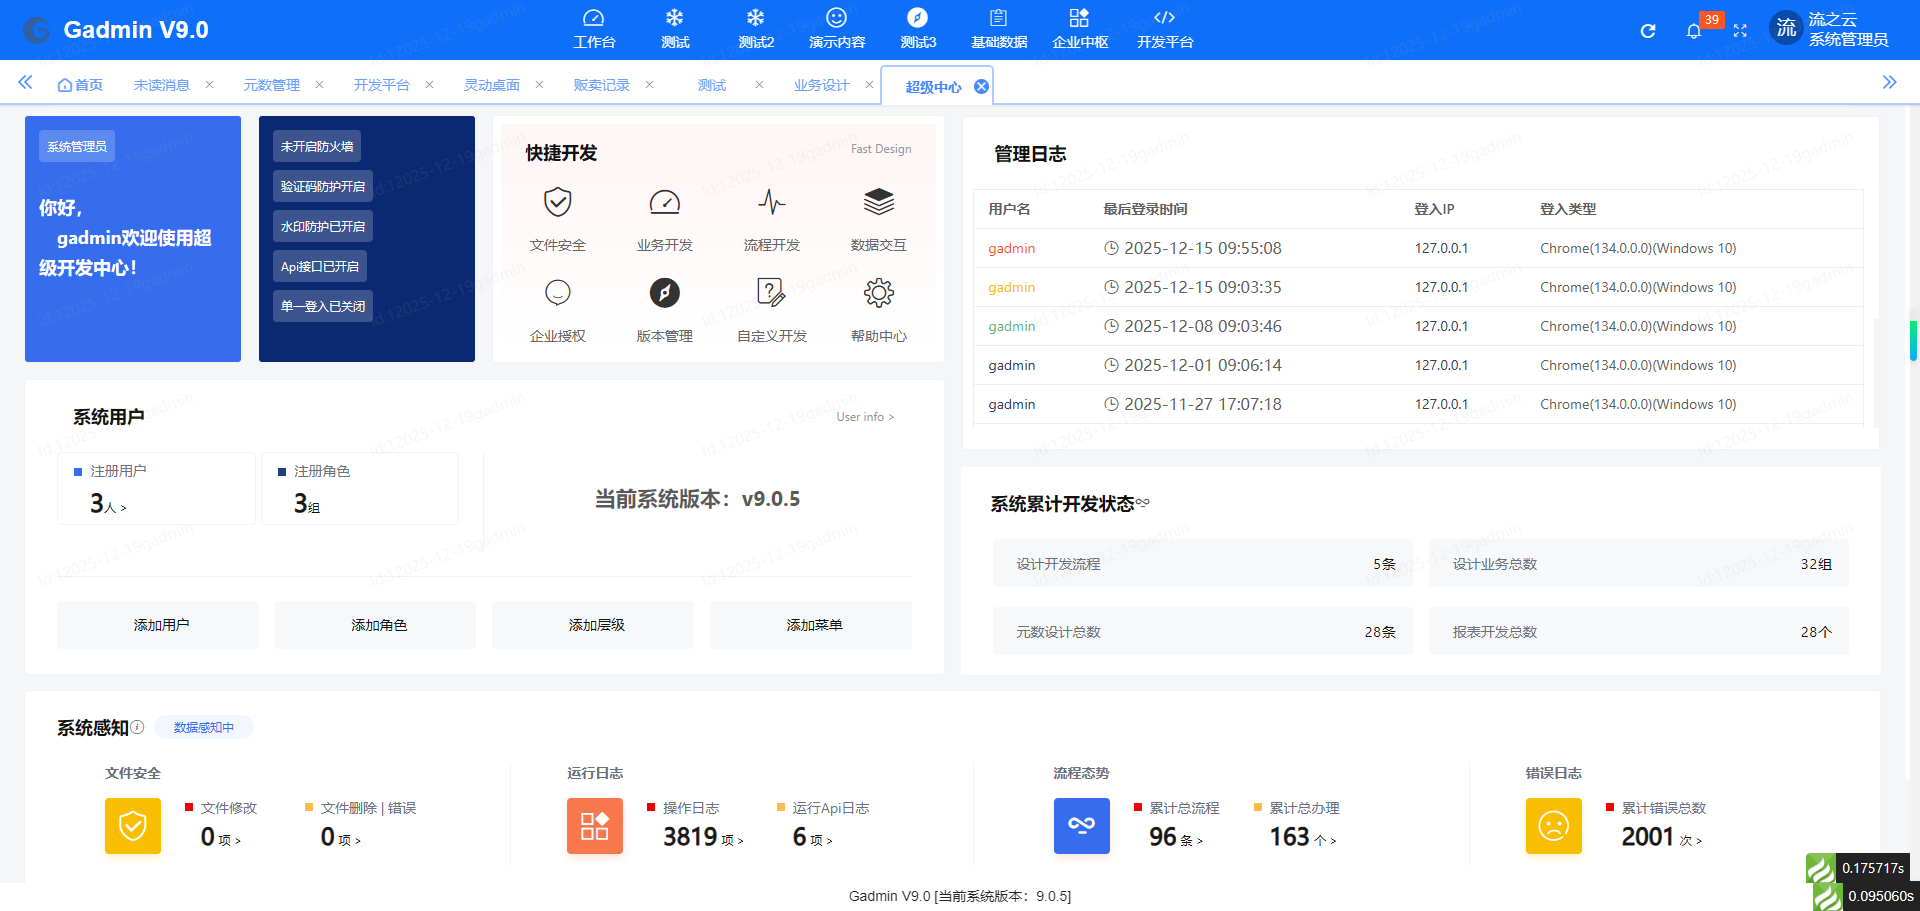Open the 帮助中心 gear icon
Viewport: 1920px width, 911px height.
878,293
